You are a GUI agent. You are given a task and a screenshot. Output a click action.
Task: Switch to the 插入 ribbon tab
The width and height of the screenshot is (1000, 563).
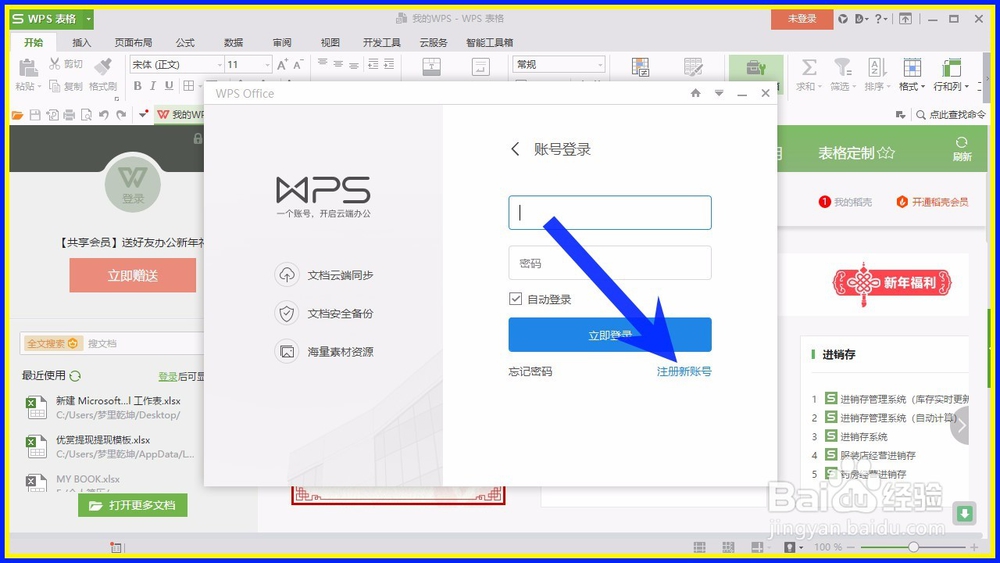[82, 42]
